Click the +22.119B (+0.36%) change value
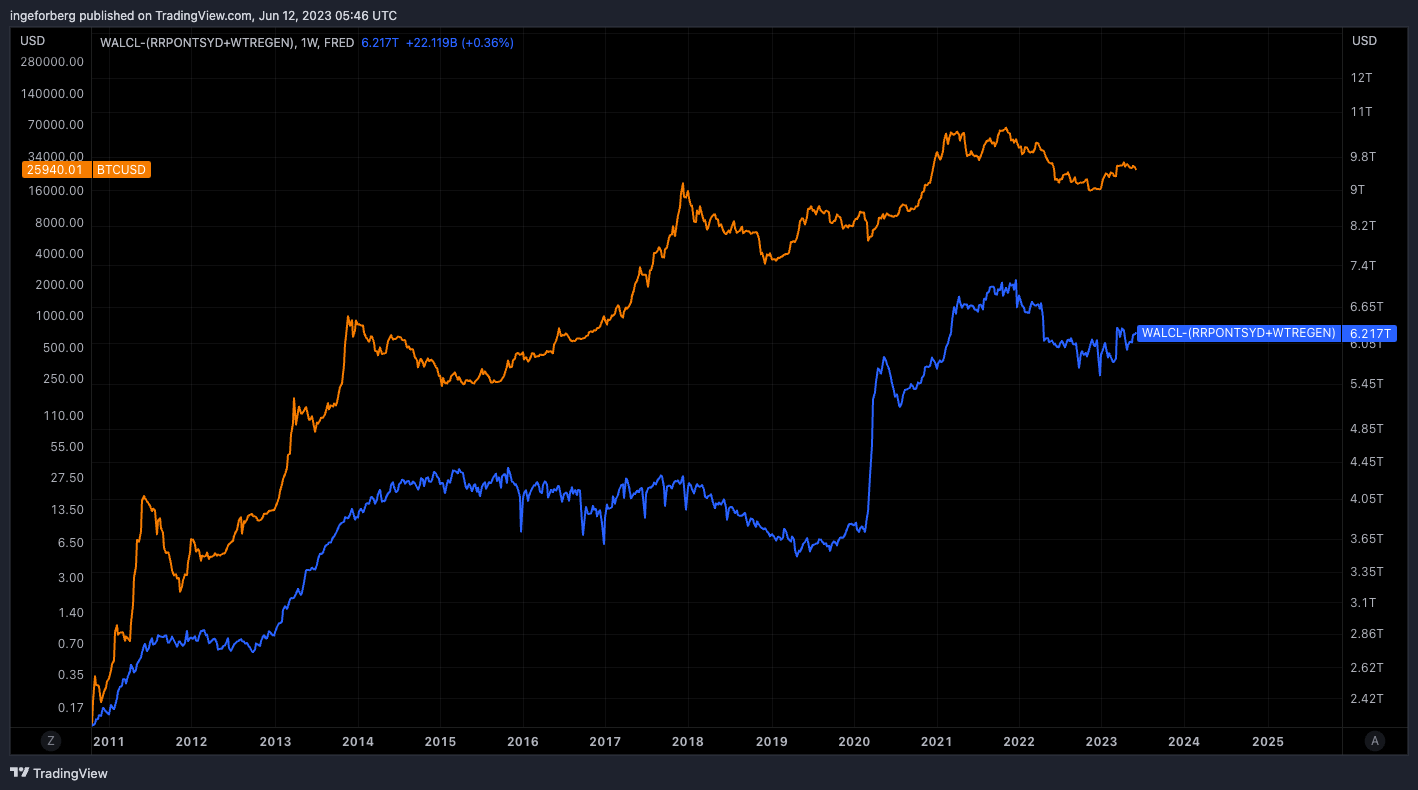Viewport: 1418px width, 790px height. click(460, 43)
